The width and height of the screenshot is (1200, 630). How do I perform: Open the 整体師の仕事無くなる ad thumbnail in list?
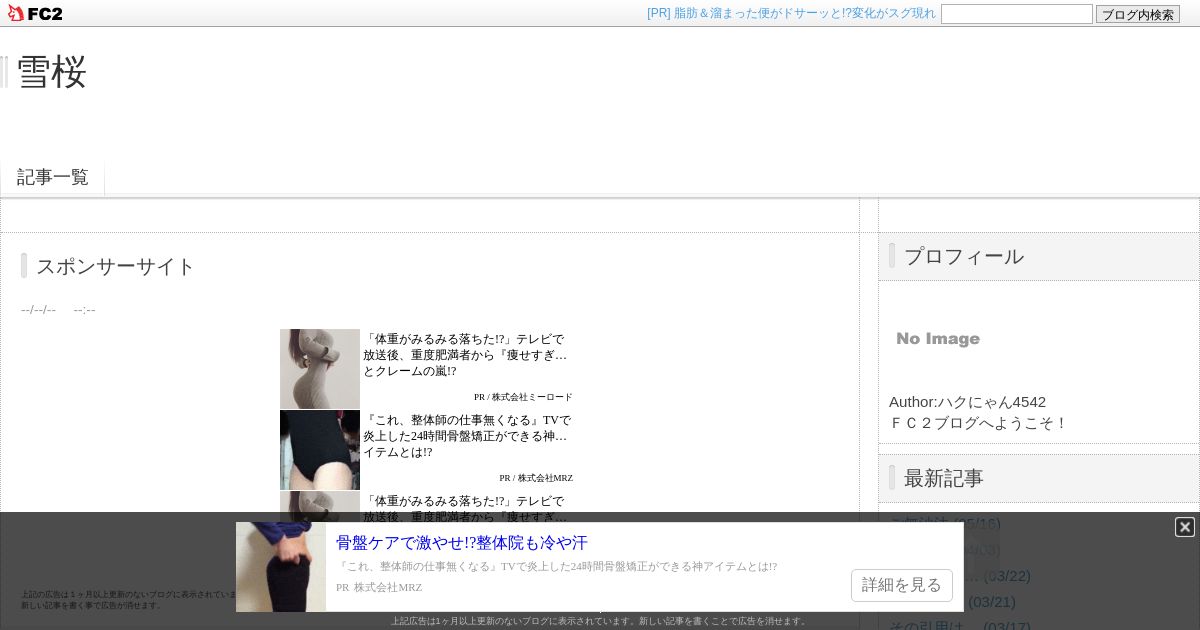coord(320,450)
